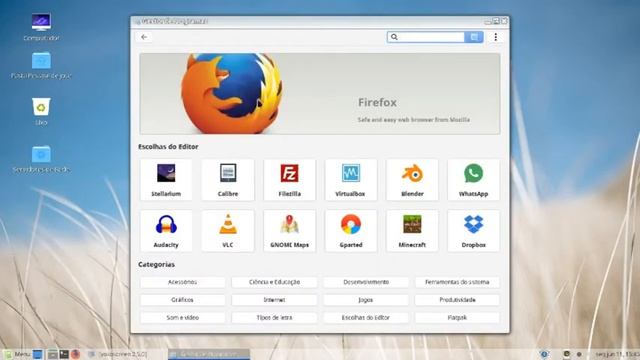Open the GNOME Maps app tile
Screen dimensions: 640x360
pos(289,231)
